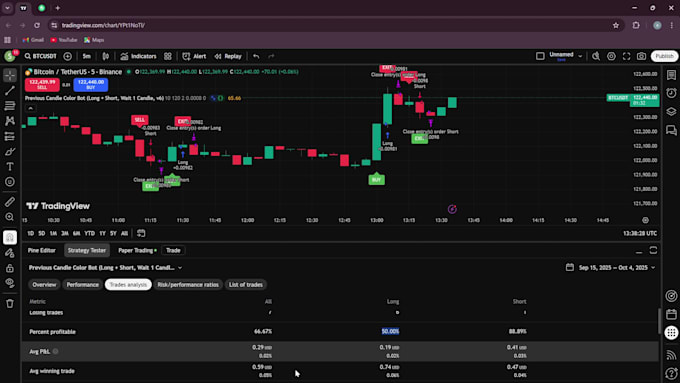Screen dimensions: 680x383
Task: Open quick search magnifier icon
Action: pyautogui.click(x=596, y=56)
